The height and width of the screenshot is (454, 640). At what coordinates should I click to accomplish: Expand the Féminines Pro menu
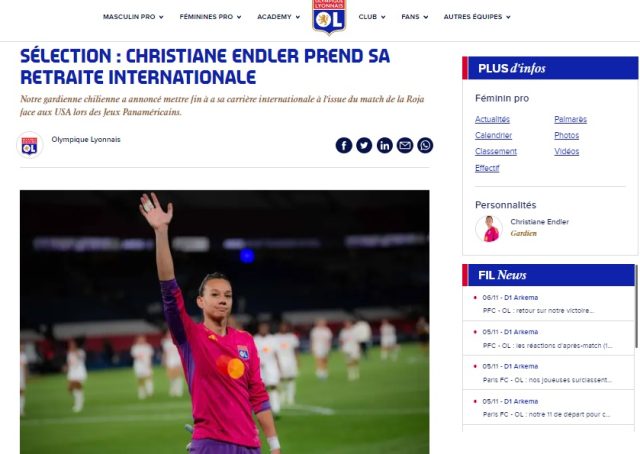pos(210,17)
